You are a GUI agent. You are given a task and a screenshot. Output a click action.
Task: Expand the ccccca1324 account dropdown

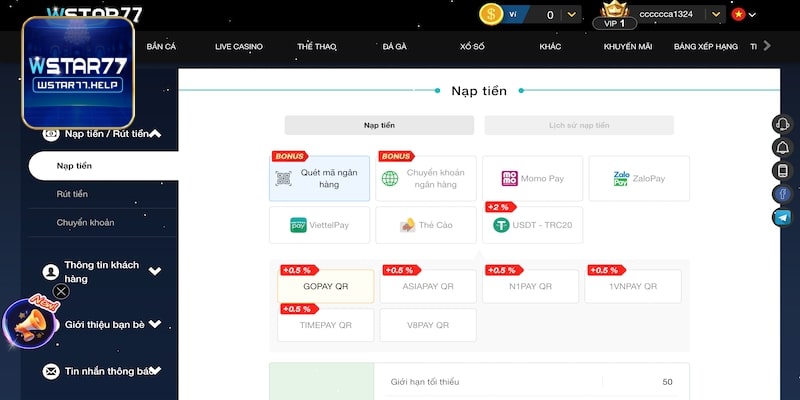(716, 14)
